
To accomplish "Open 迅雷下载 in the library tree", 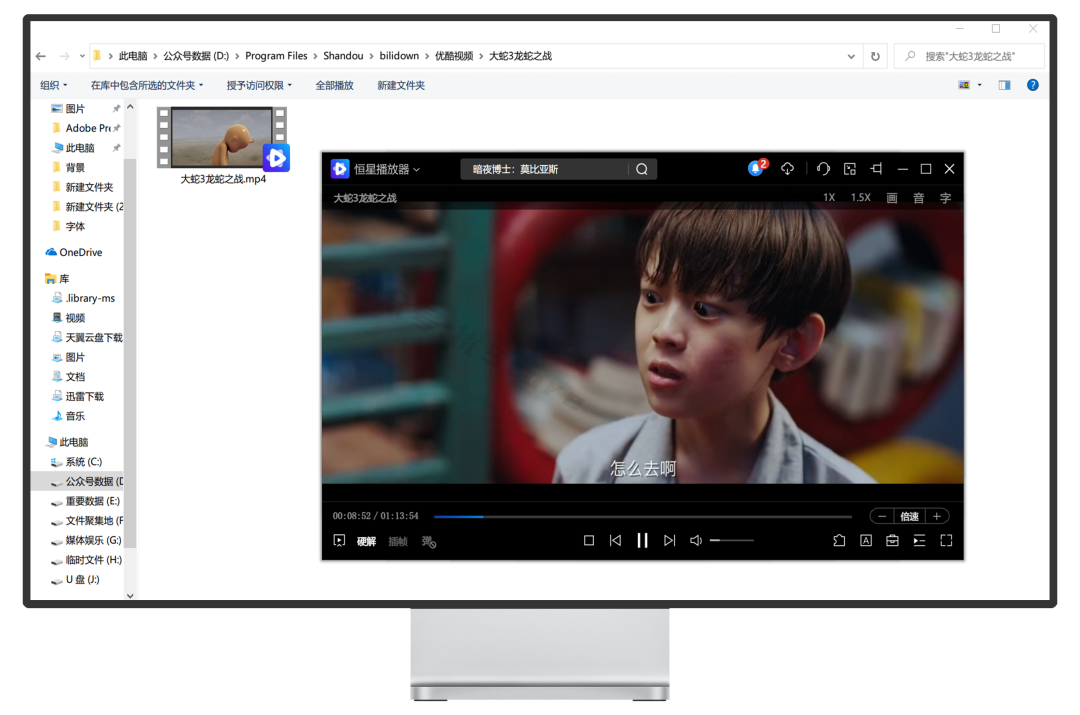I will coord(79,397).
